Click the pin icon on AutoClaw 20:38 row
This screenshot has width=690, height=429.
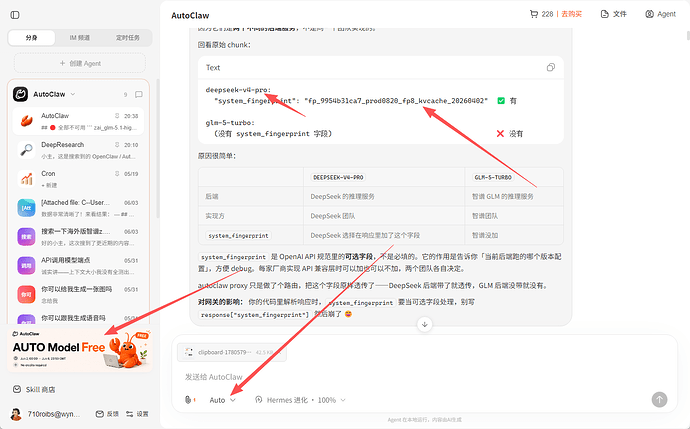(x=117, y=116)
